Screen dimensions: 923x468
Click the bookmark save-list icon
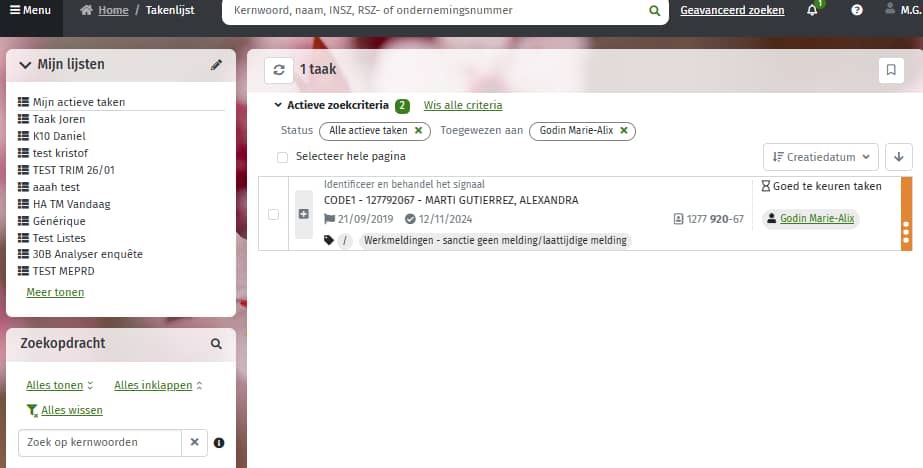point(891,70)
